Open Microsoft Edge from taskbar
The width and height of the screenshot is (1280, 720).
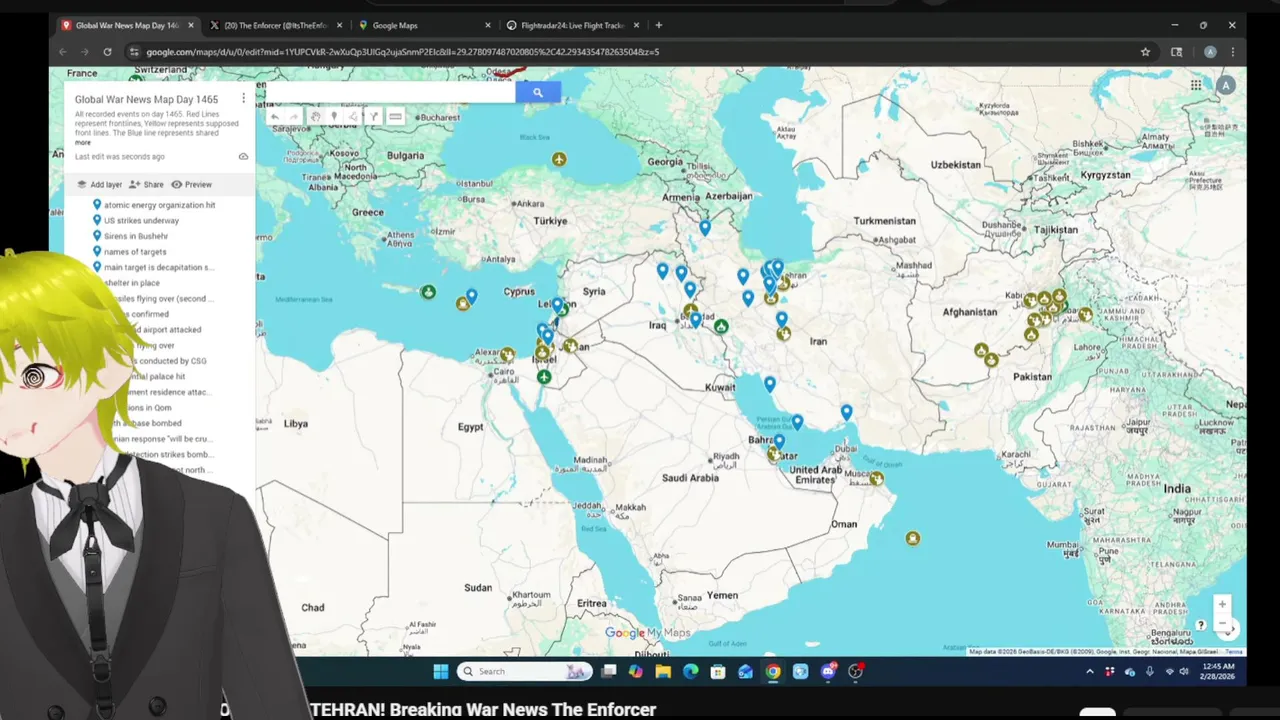(690, 671)
